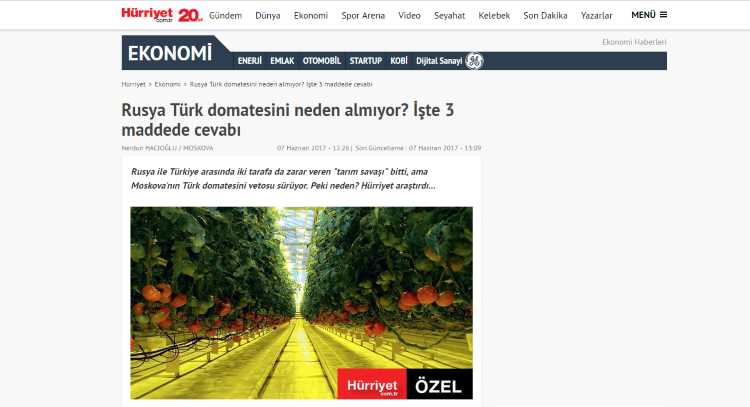This screenshot has width=750, height=407.
Task: Open Spor Arena from navigation bar
Action: tap(363, 15)
